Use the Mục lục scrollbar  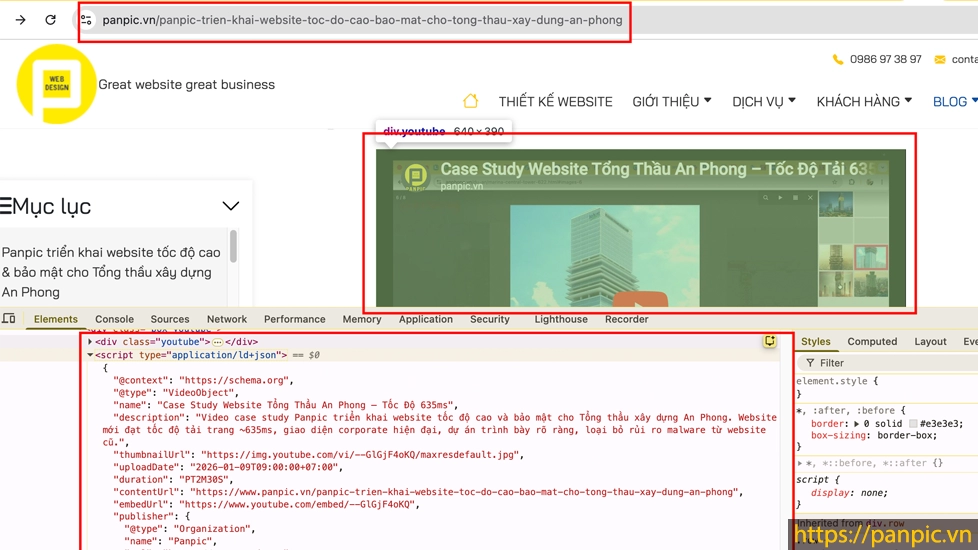(233, 246)
